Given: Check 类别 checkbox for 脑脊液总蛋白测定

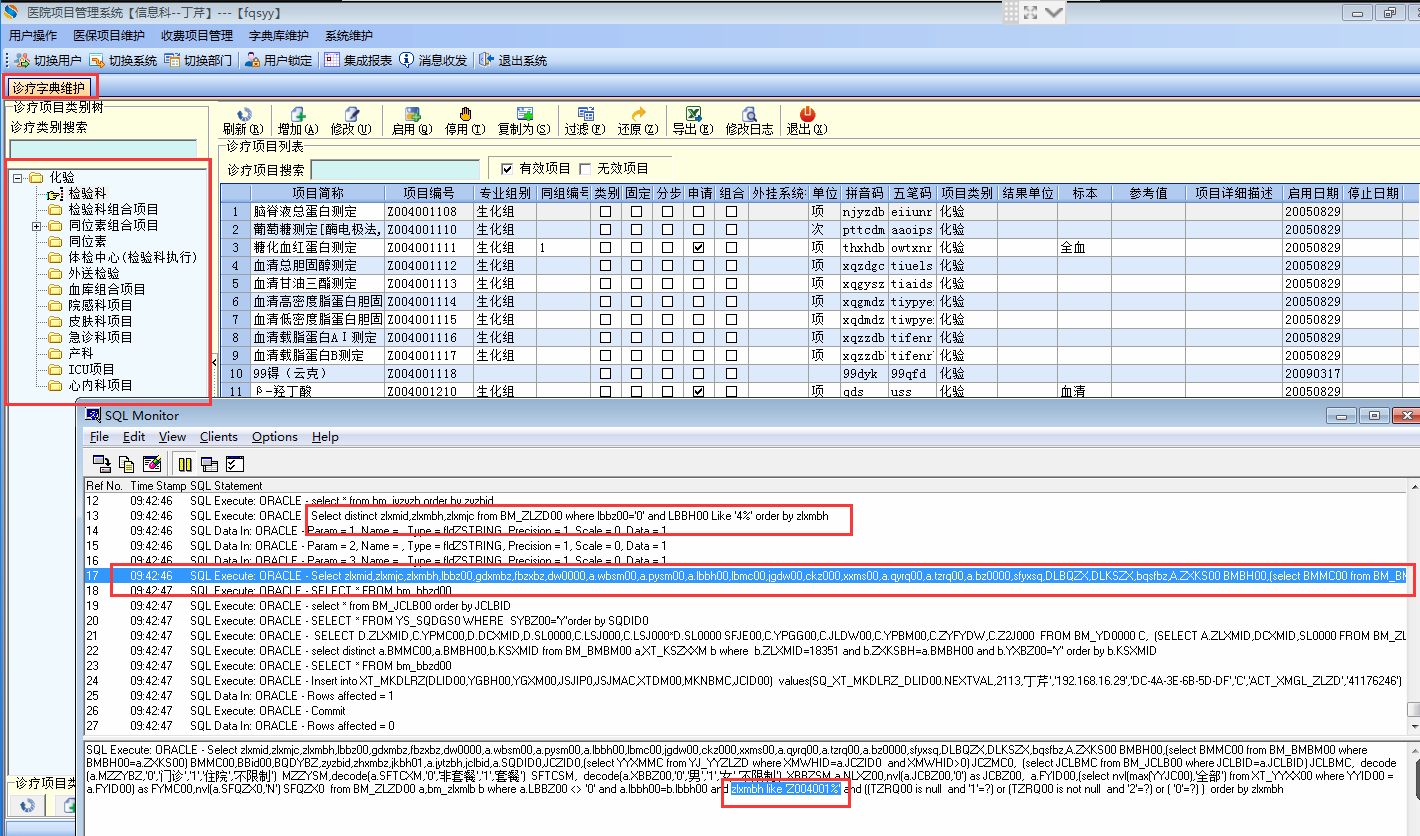Looking at the screenshot, I should click(x=606, y=211).
